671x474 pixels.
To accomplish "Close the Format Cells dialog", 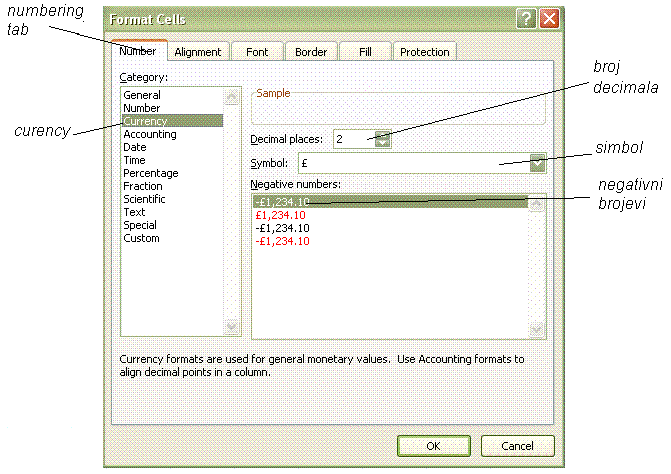I will pos(548,19).
